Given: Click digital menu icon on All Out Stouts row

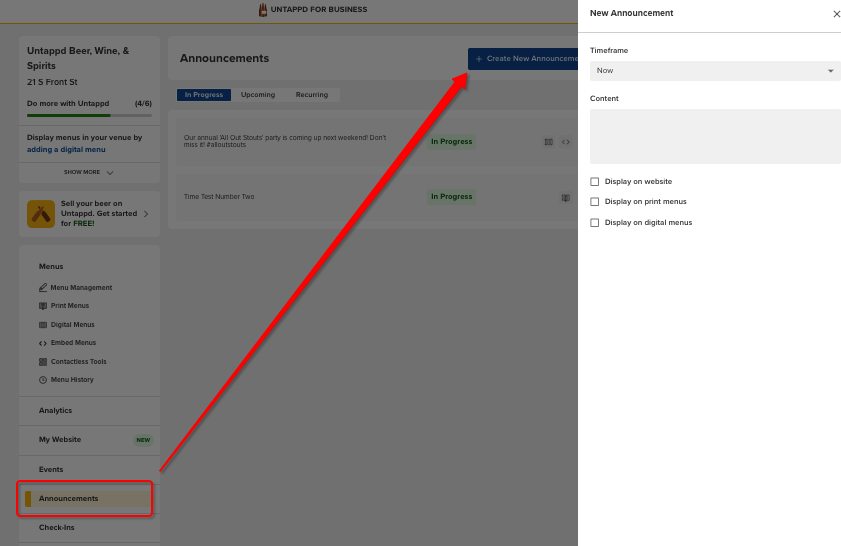Looking at the screenshot, I should point(549,142).
